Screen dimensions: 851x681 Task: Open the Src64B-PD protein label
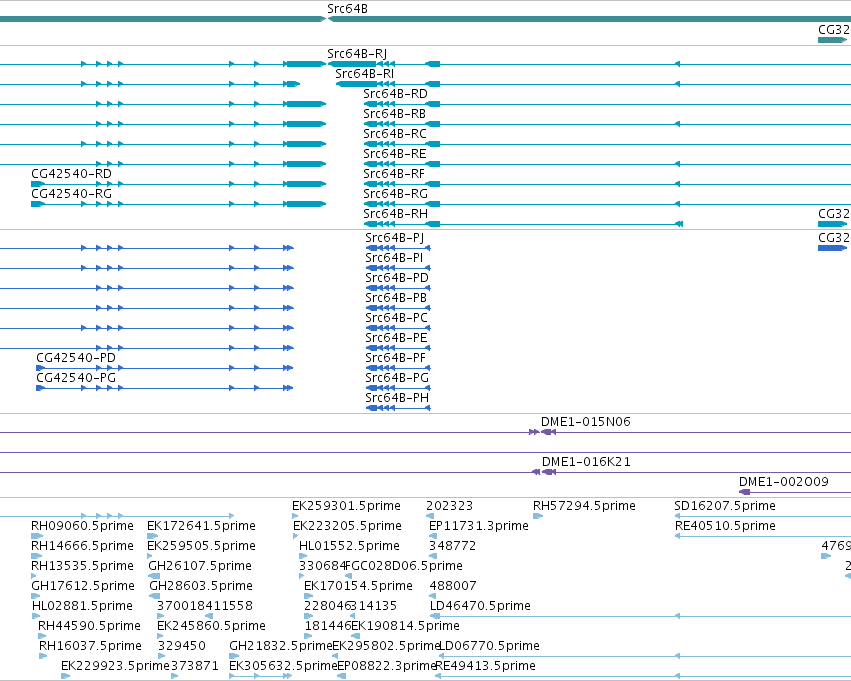pyautogui.click(x=397, y=278)
